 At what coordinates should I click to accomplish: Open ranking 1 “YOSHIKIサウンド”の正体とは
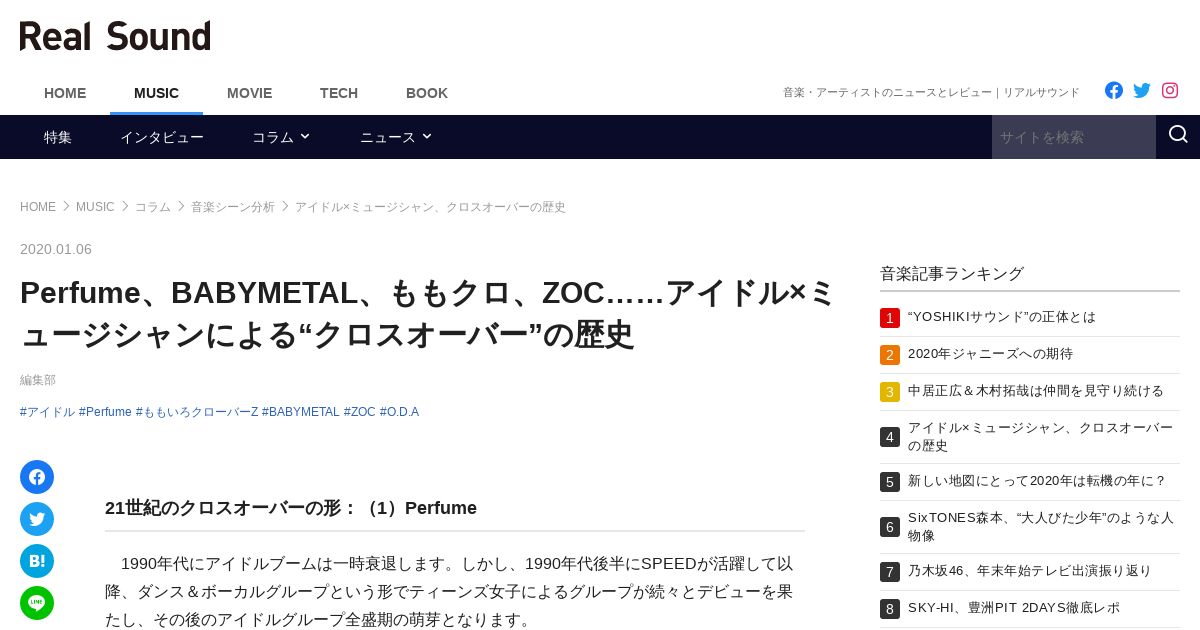click(x=1002, y=317)
